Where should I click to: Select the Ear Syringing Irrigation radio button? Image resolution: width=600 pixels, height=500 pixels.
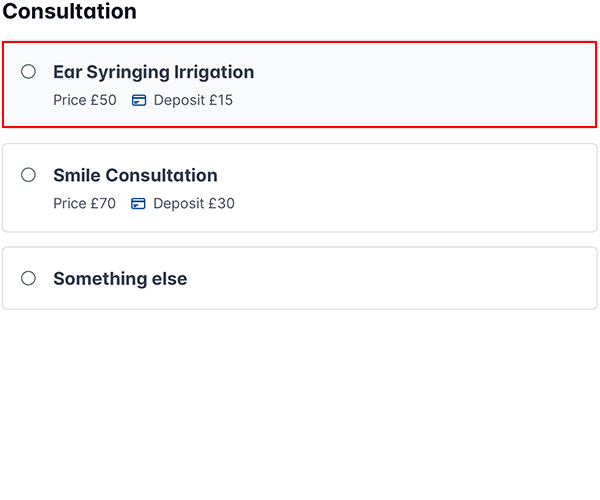(29, 72)
